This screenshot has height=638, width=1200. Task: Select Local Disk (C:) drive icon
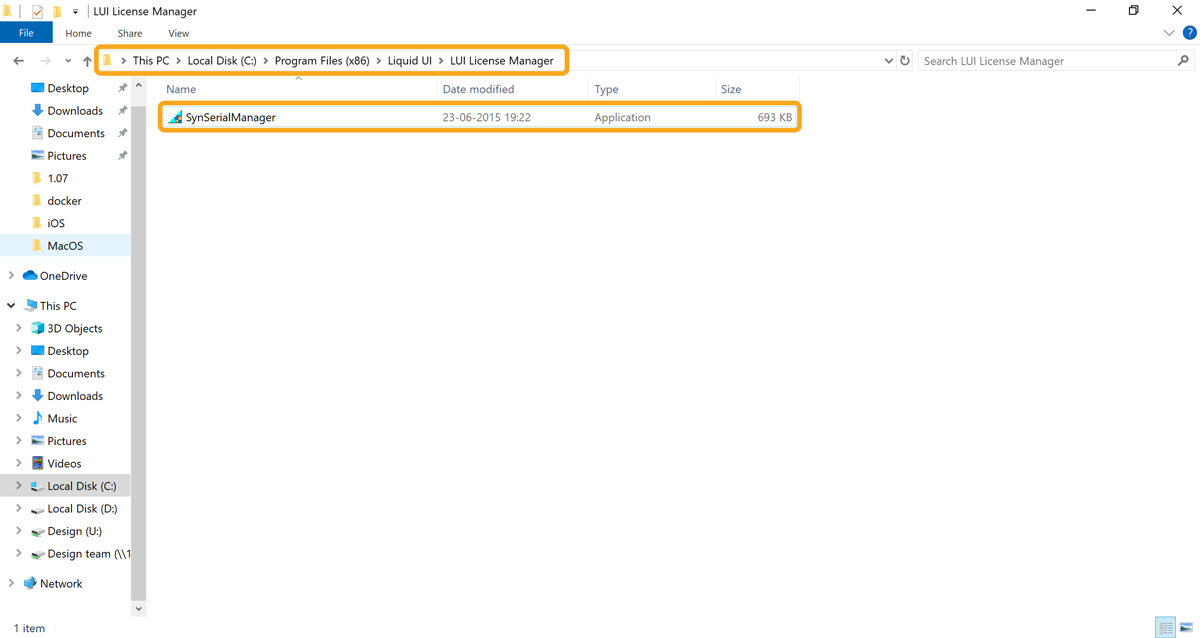[38, 486]
